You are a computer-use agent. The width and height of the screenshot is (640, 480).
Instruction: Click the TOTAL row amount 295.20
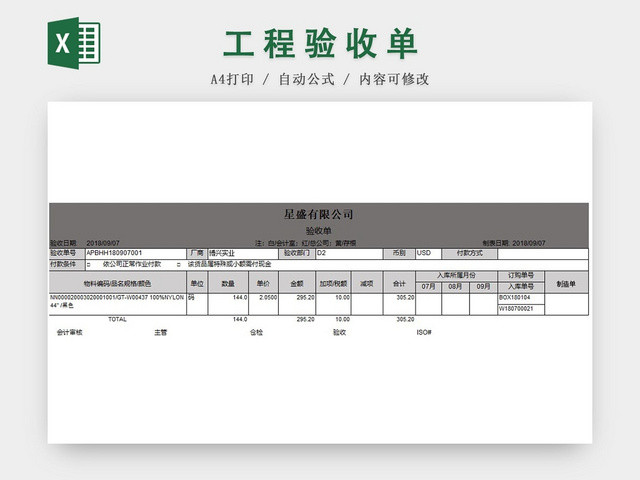click(306, 320)
